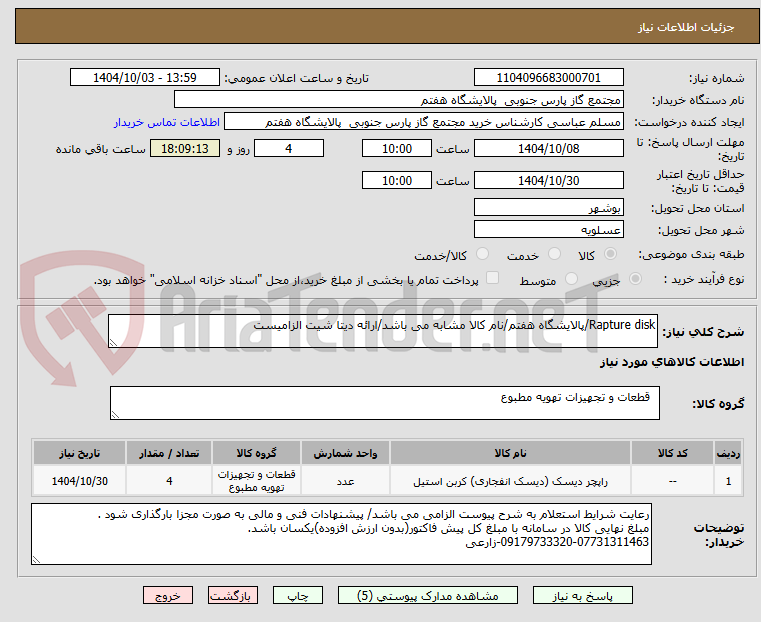Click the ایجاد کننده درخواست field
This screenshot has width=761, height=622.
(423, 122)
